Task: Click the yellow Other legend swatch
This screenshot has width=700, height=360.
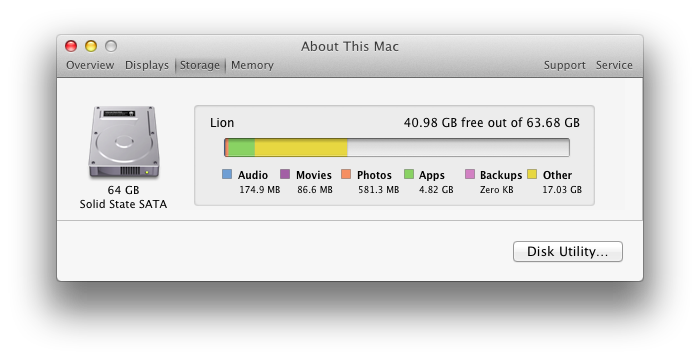Action: coord(532,174)
